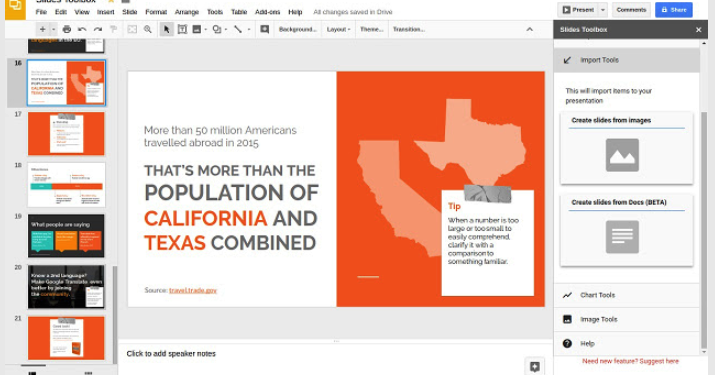Screen dimensions: 715x375
Task: Click the undo arrow icon
Action: click(82, 29)
